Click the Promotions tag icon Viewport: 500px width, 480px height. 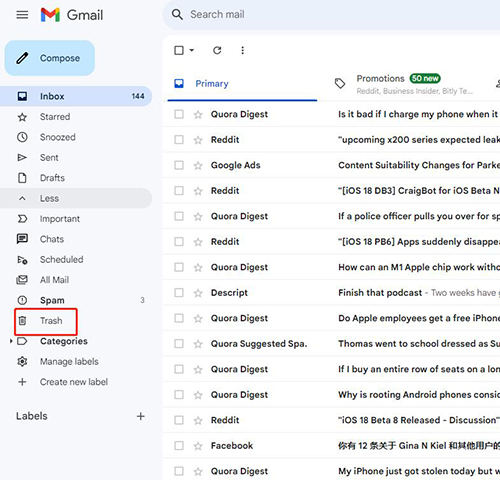pos(340,83)
